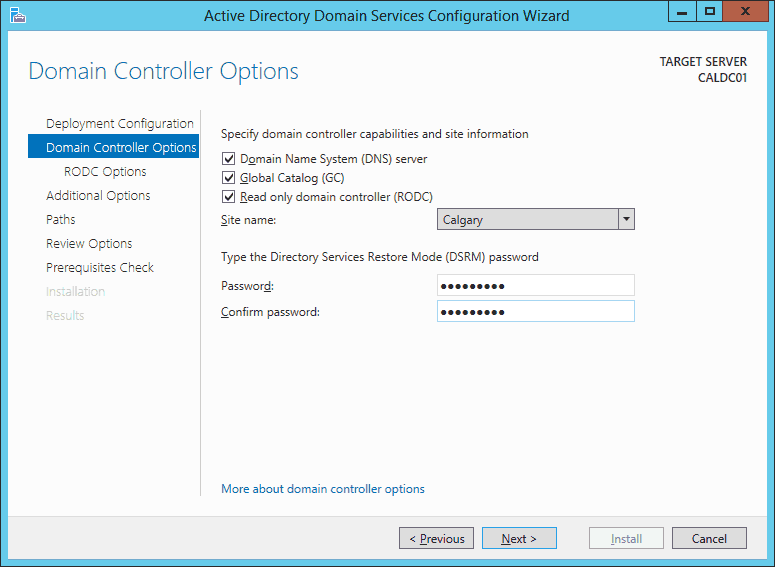Close the wizard with the X button

coord(745,11)
